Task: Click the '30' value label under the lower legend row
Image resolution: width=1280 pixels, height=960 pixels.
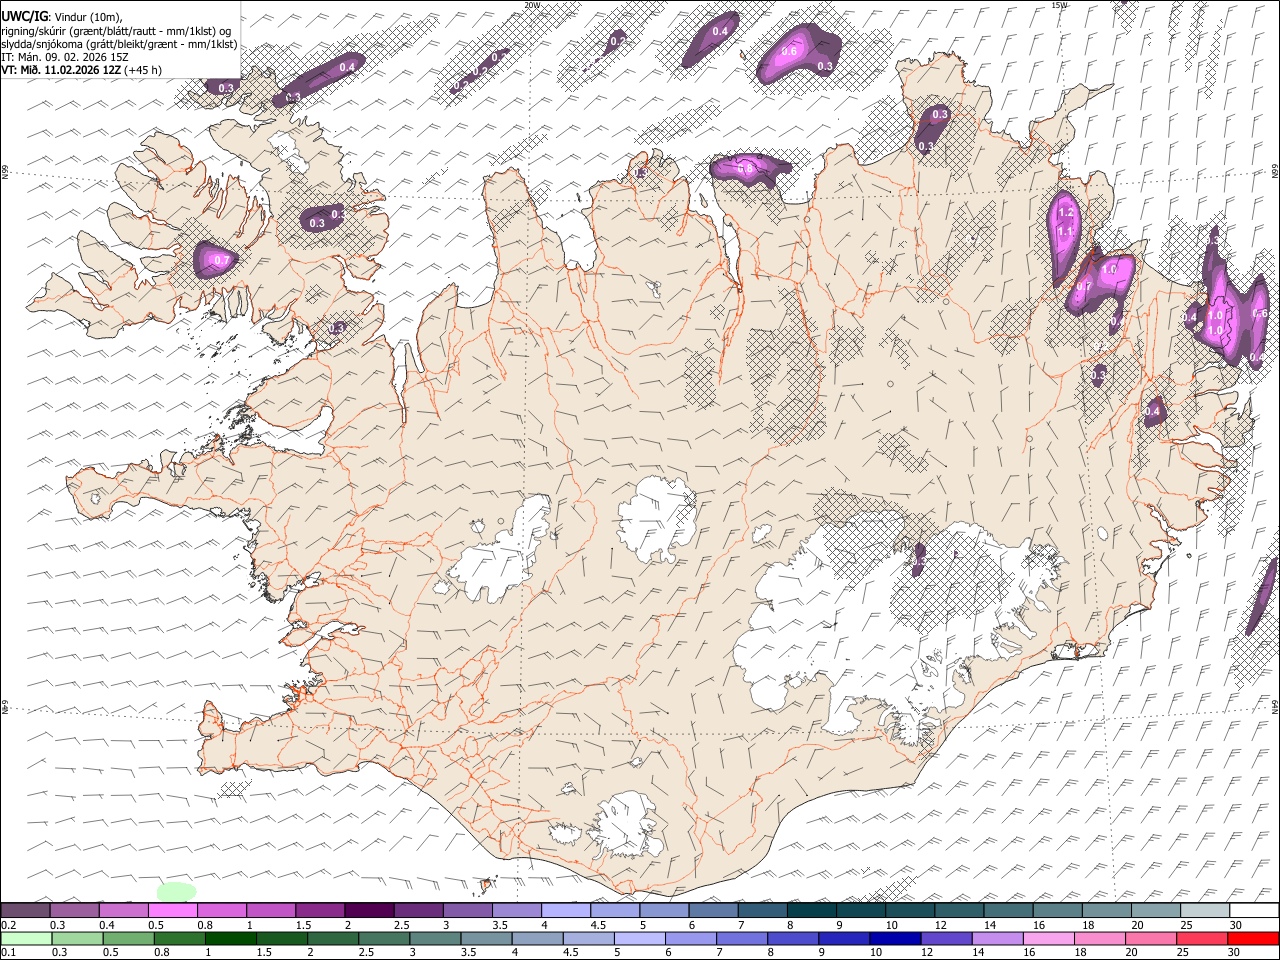Action: coord(1233,952)
